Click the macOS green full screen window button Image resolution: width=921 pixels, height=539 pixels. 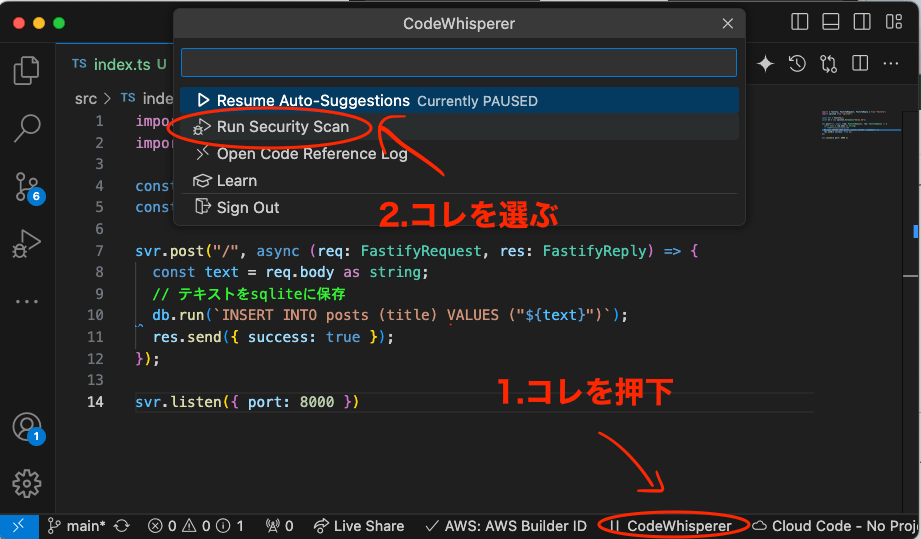(x=59, y=23)
